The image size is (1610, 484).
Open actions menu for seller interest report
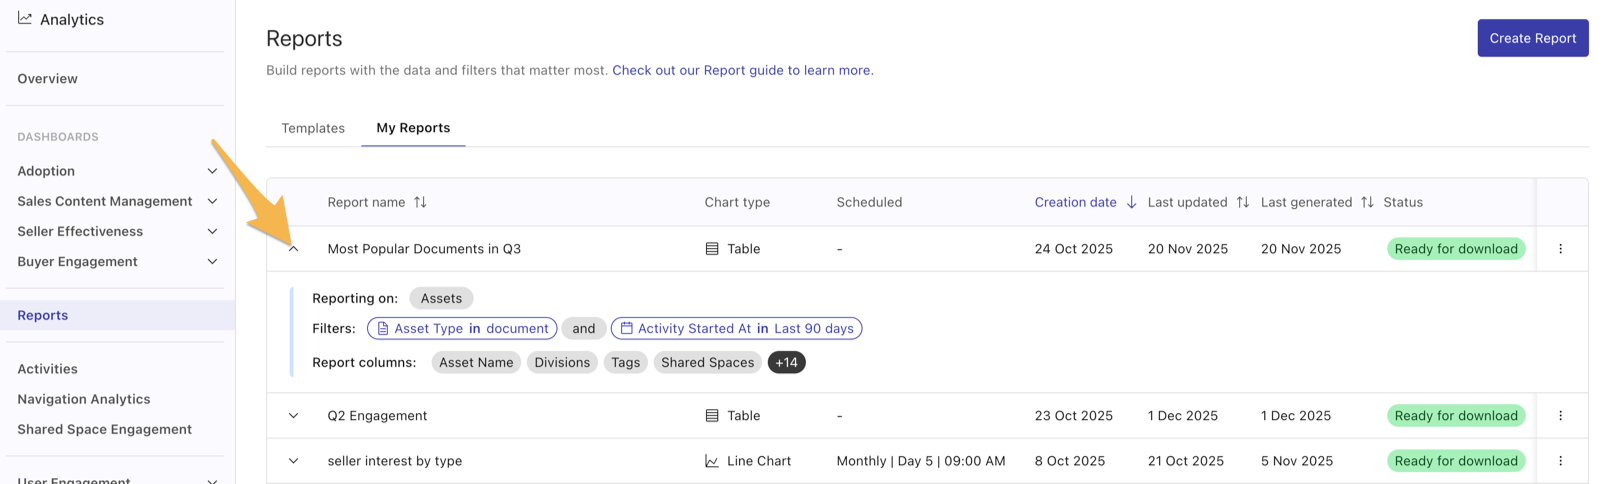click(1560, 461)
